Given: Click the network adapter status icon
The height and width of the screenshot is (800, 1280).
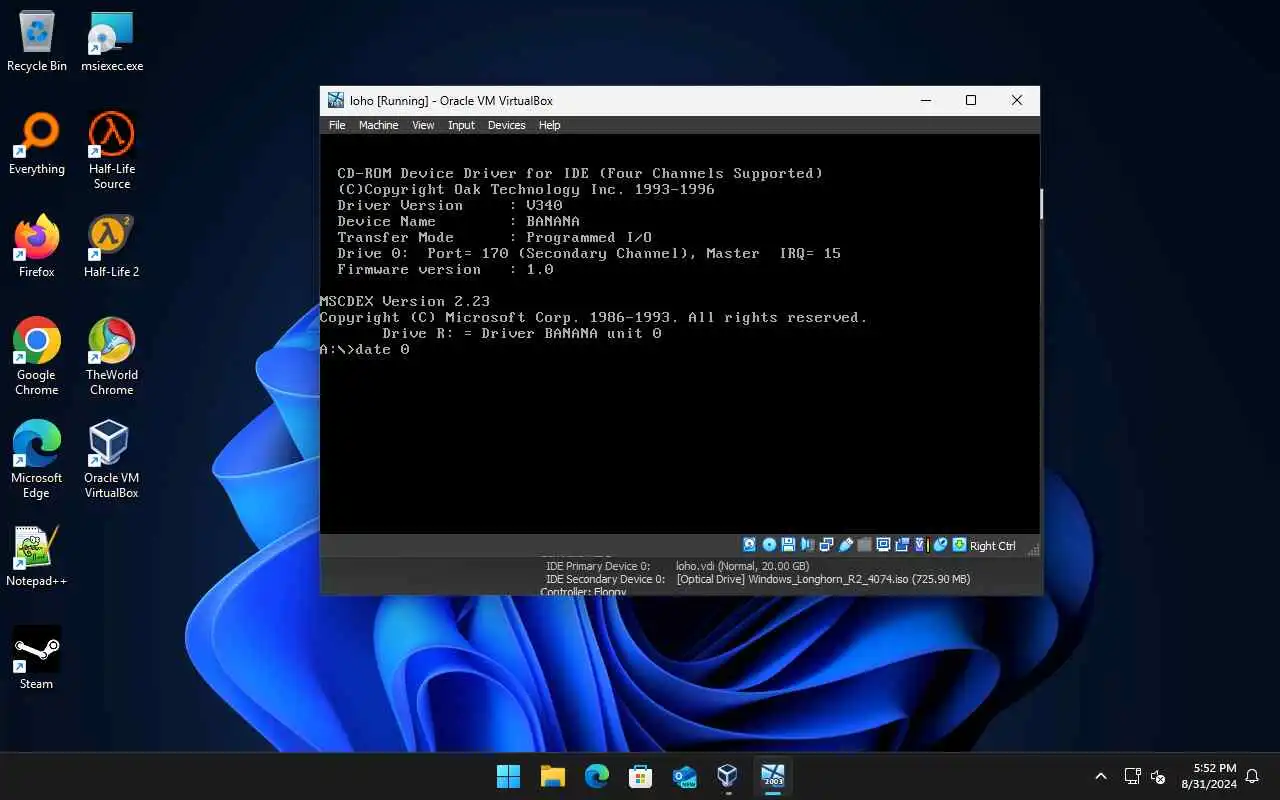Looking at the screenshot, I should 826,545.
